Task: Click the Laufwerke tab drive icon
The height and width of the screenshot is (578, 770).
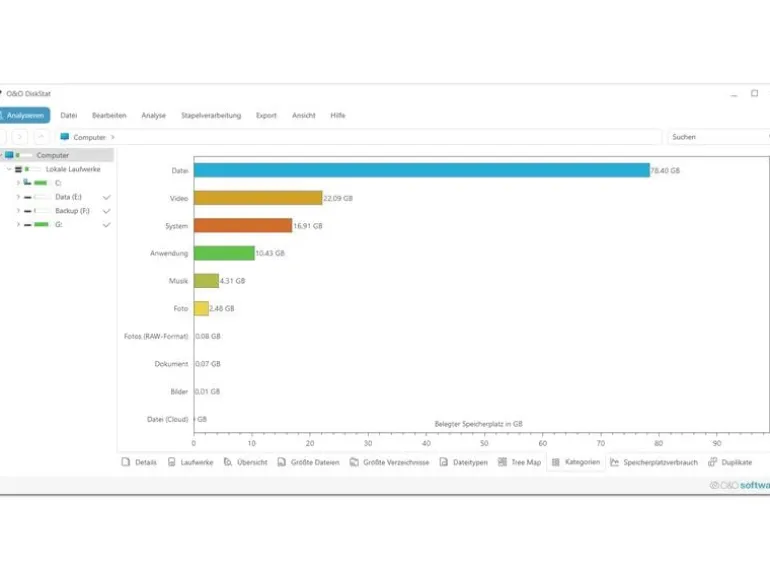Action: [171, 462]
